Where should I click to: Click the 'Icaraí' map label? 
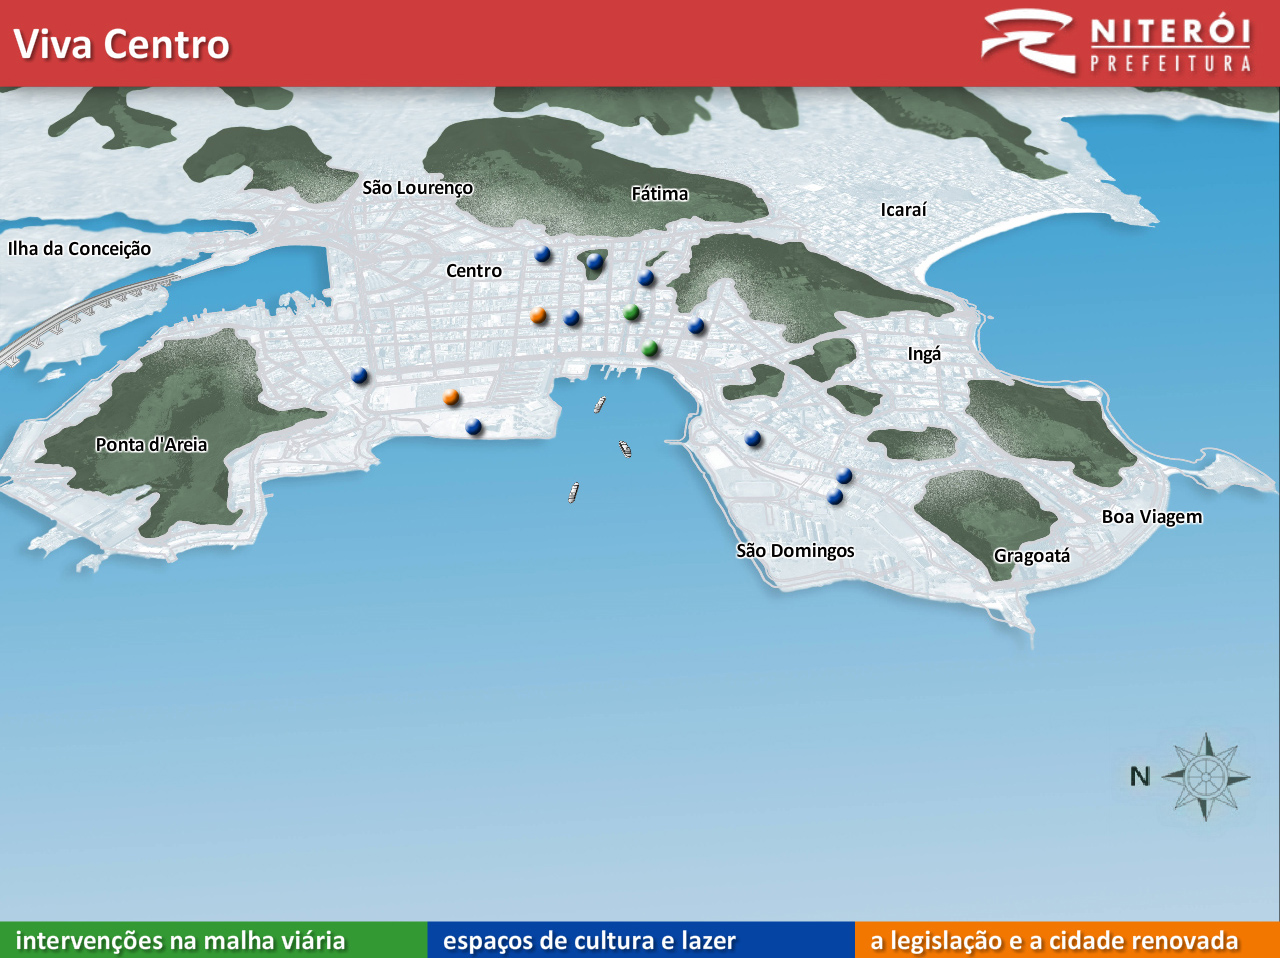point(903,209)
